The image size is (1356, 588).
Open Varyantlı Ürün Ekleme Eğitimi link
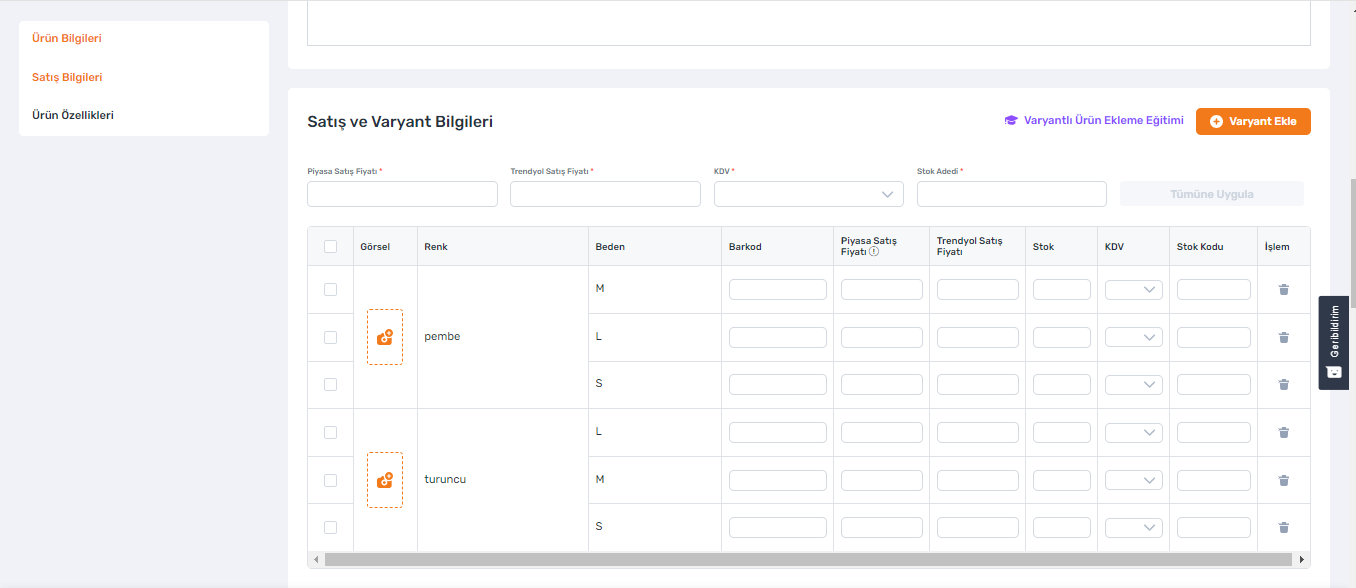(x=1104, y=121)
